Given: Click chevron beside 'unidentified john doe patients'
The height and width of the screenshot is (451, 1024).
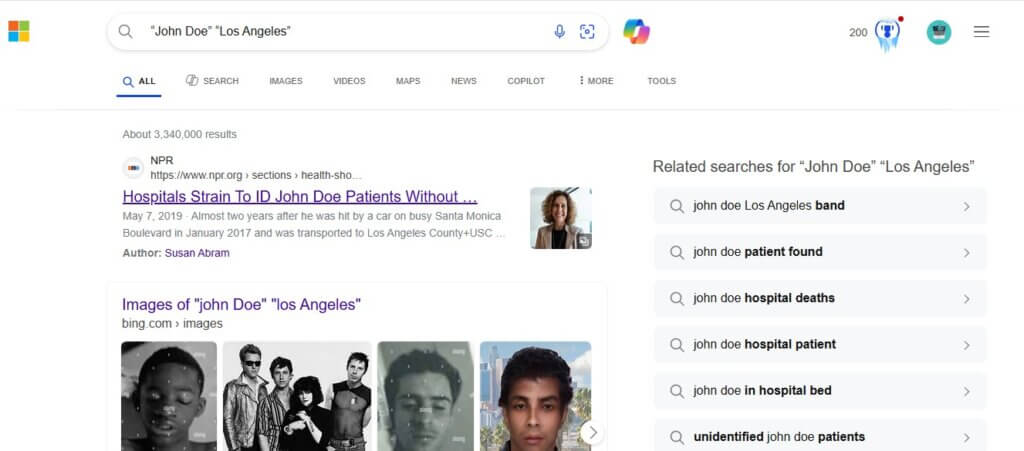Looking at the screenshot, I should pyautogui.click(x=967, y=438).
